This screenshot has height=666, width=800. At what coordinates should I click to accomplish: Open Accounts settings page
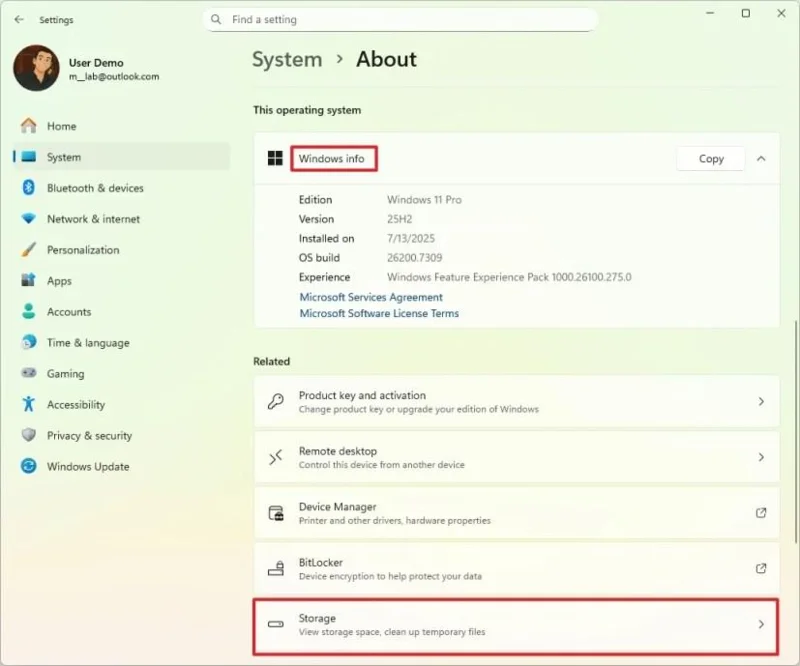point(121,312)
